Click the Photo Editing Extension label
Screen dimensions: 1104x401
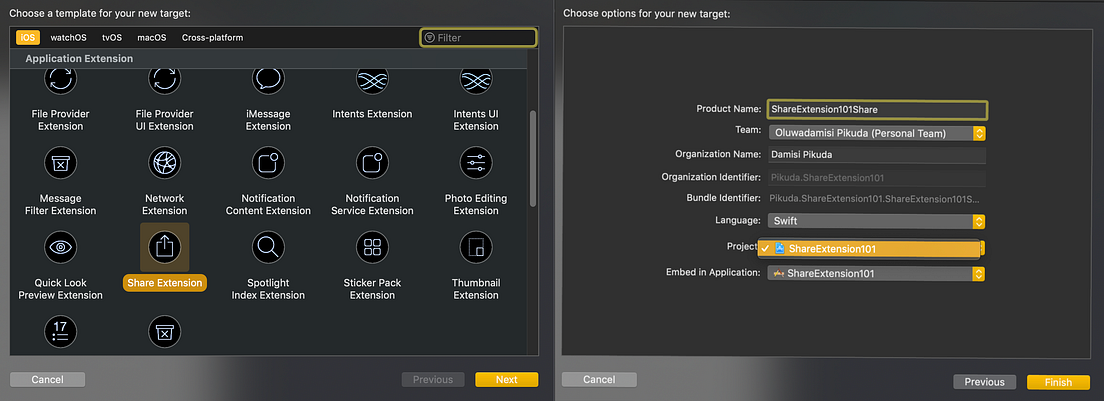(x=476, y=204)
